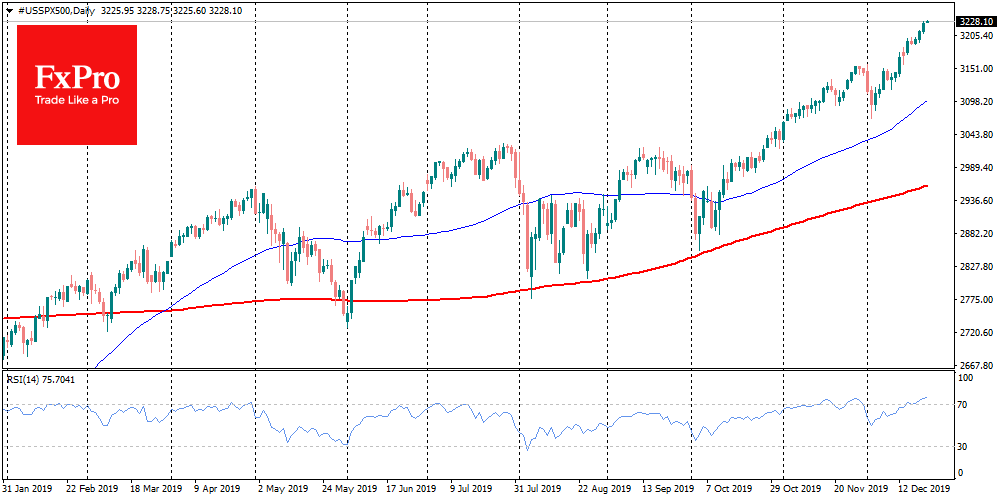Click the 3043.80 price axis level
The image size is (1000, 500).
tap(973, 135)
